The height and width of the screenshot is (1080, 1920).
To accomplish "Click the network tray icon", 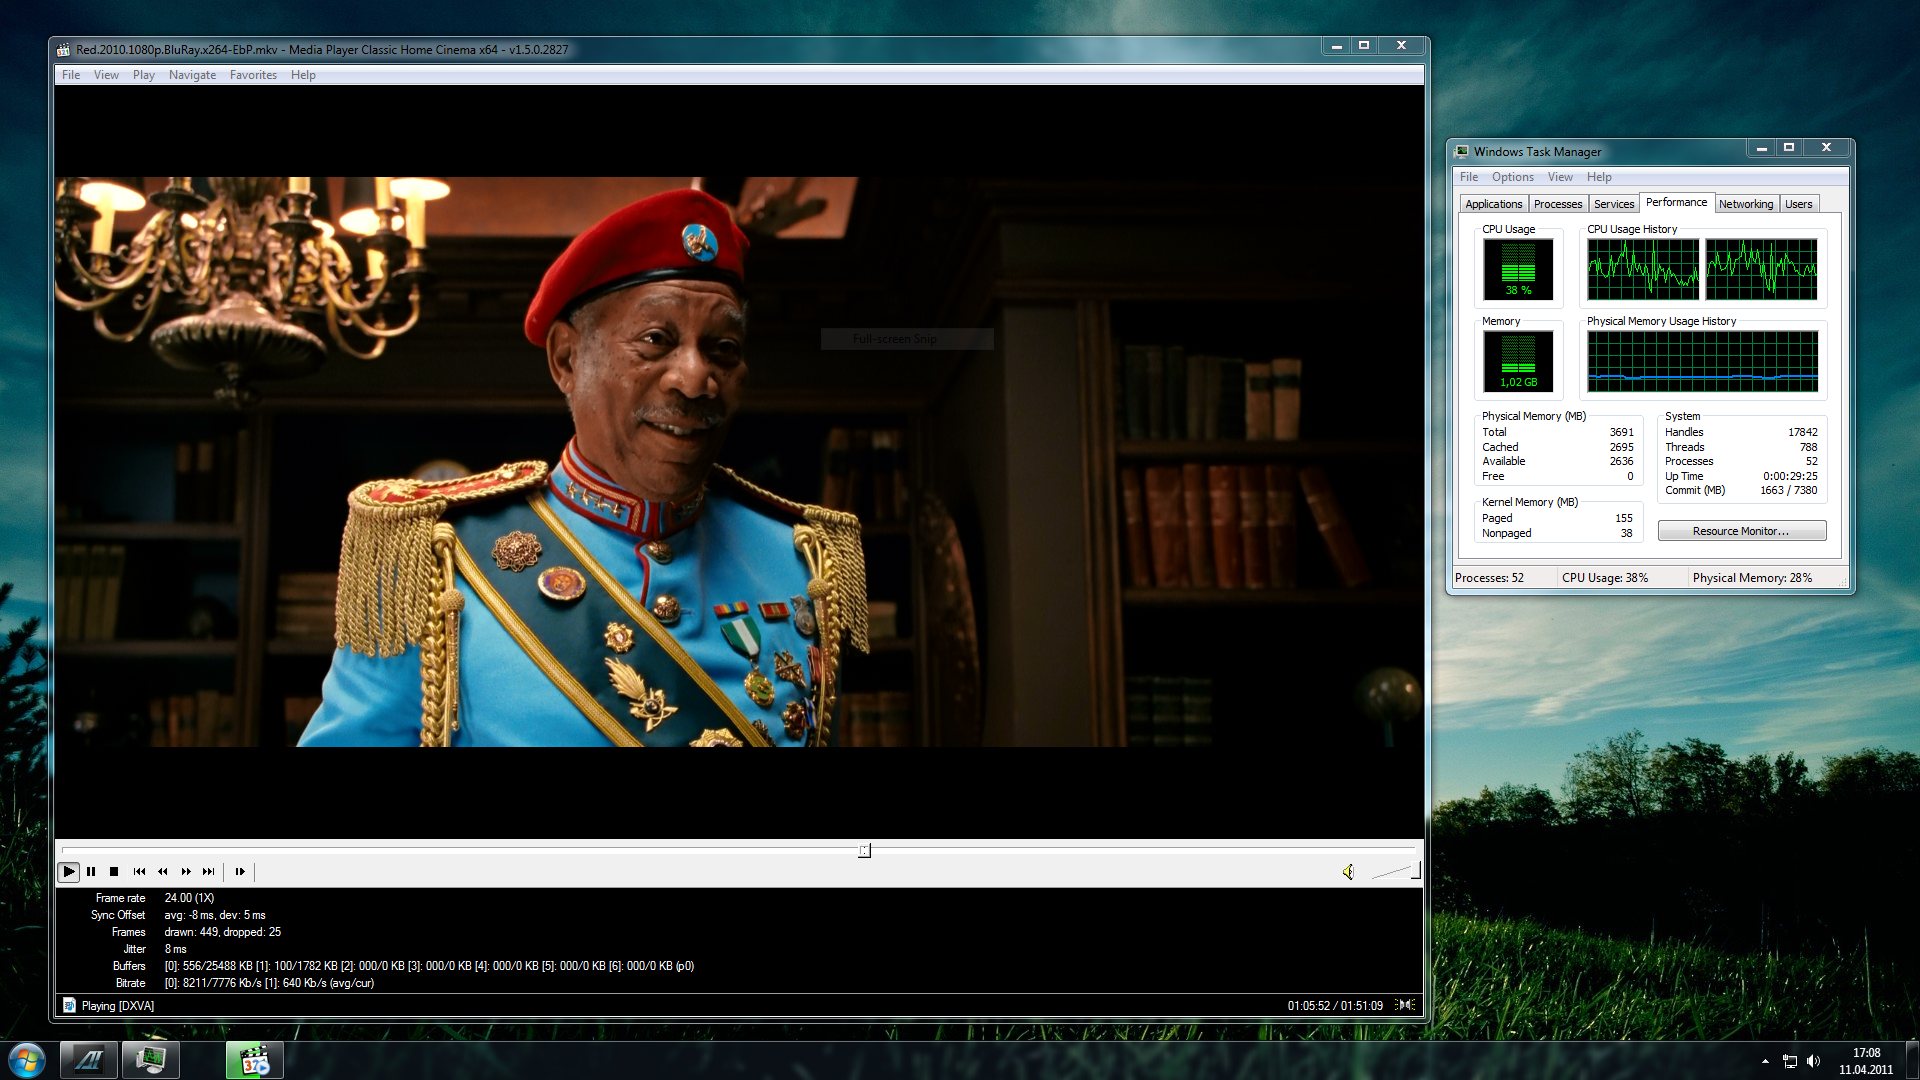I will click(x=1789, y=1061).
